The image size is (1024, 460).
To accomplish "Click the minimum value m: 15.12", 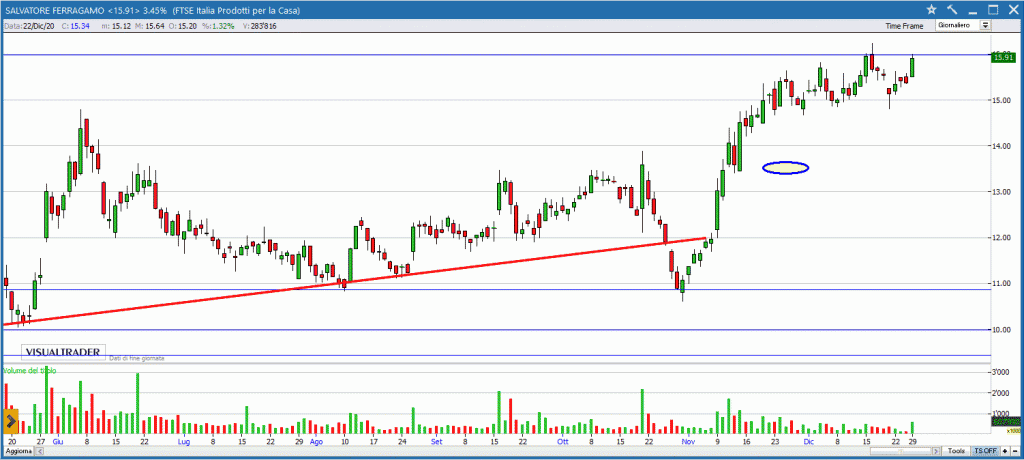I will (116, 25).
